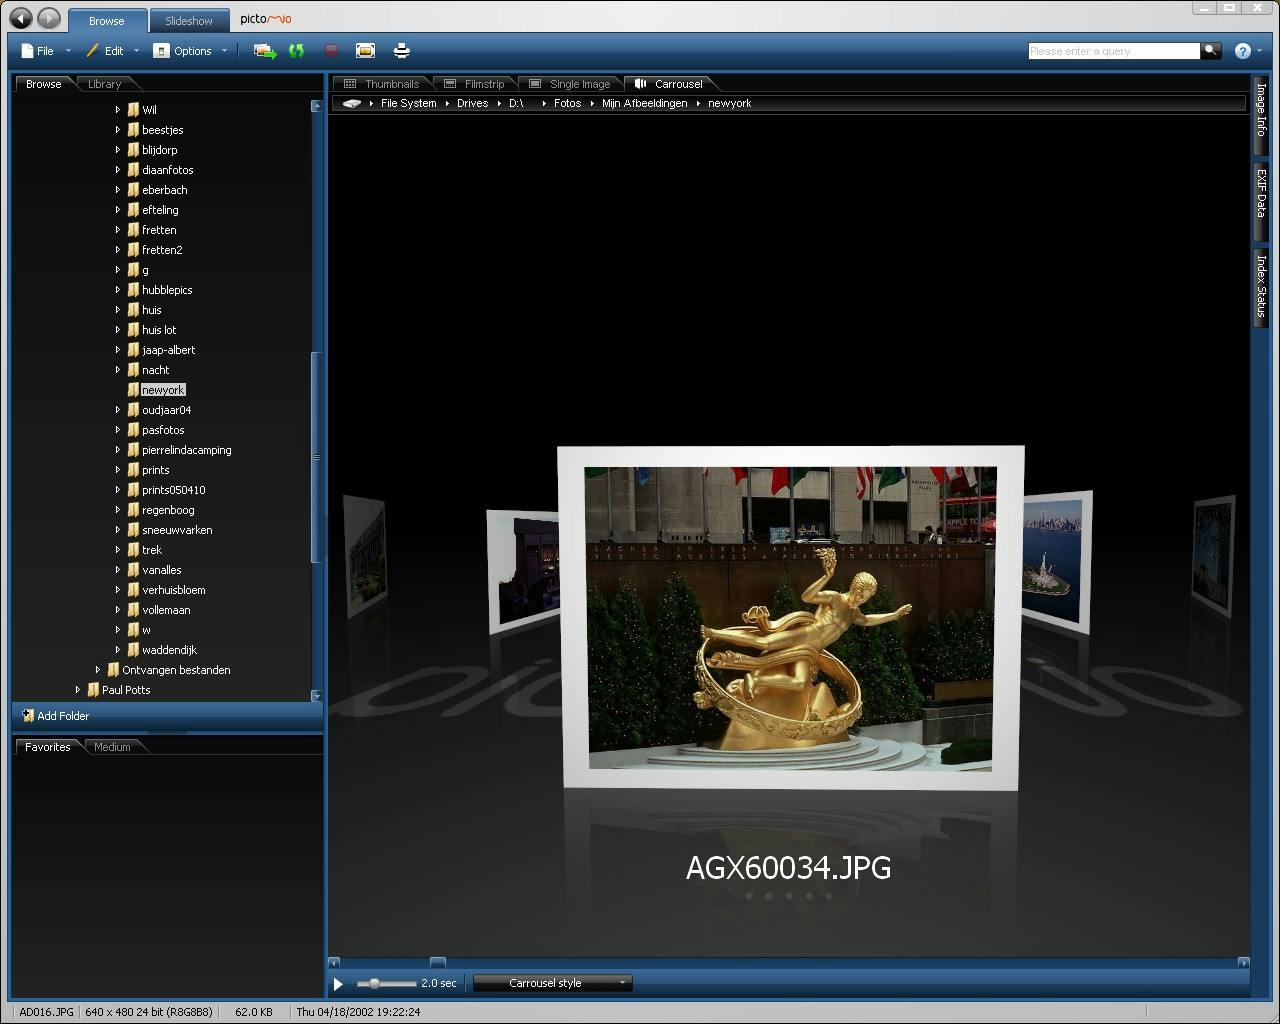This screenshot has width=1280, height=1024.
Task: Click the folder icon beside jaap-albert
Action: [133, 350]
